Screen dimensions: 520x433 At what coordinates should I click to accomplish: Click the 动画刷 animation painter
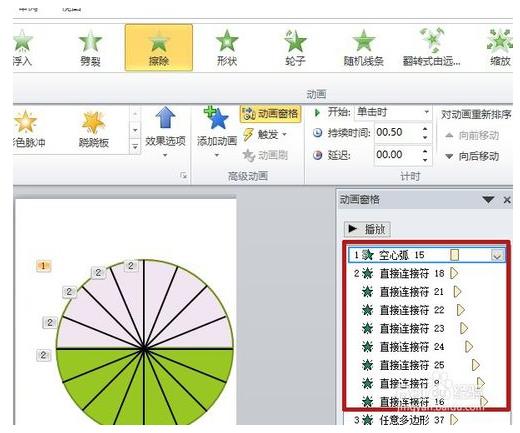pyautogui.click(x=265, y=155)
